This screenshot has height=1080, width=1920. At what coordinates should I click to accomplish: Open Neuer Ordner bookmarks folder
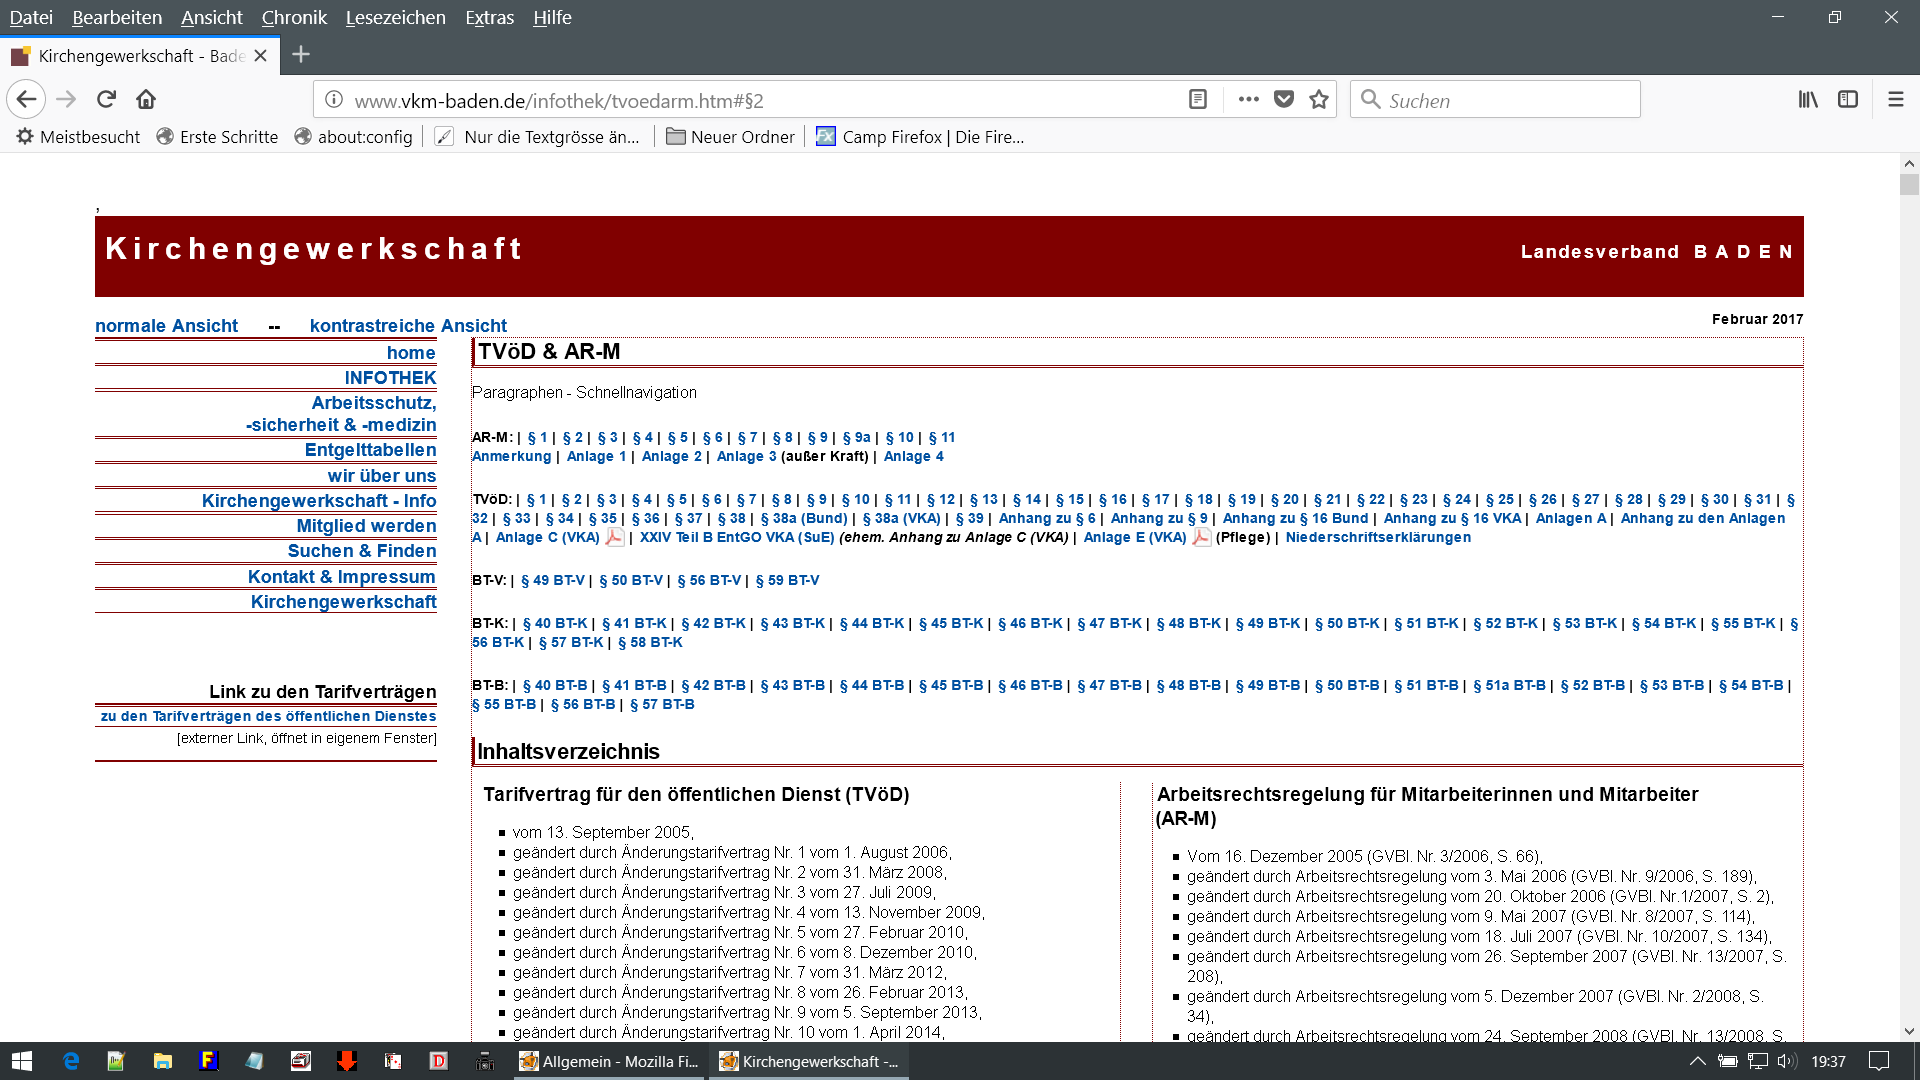coord(730,137)
